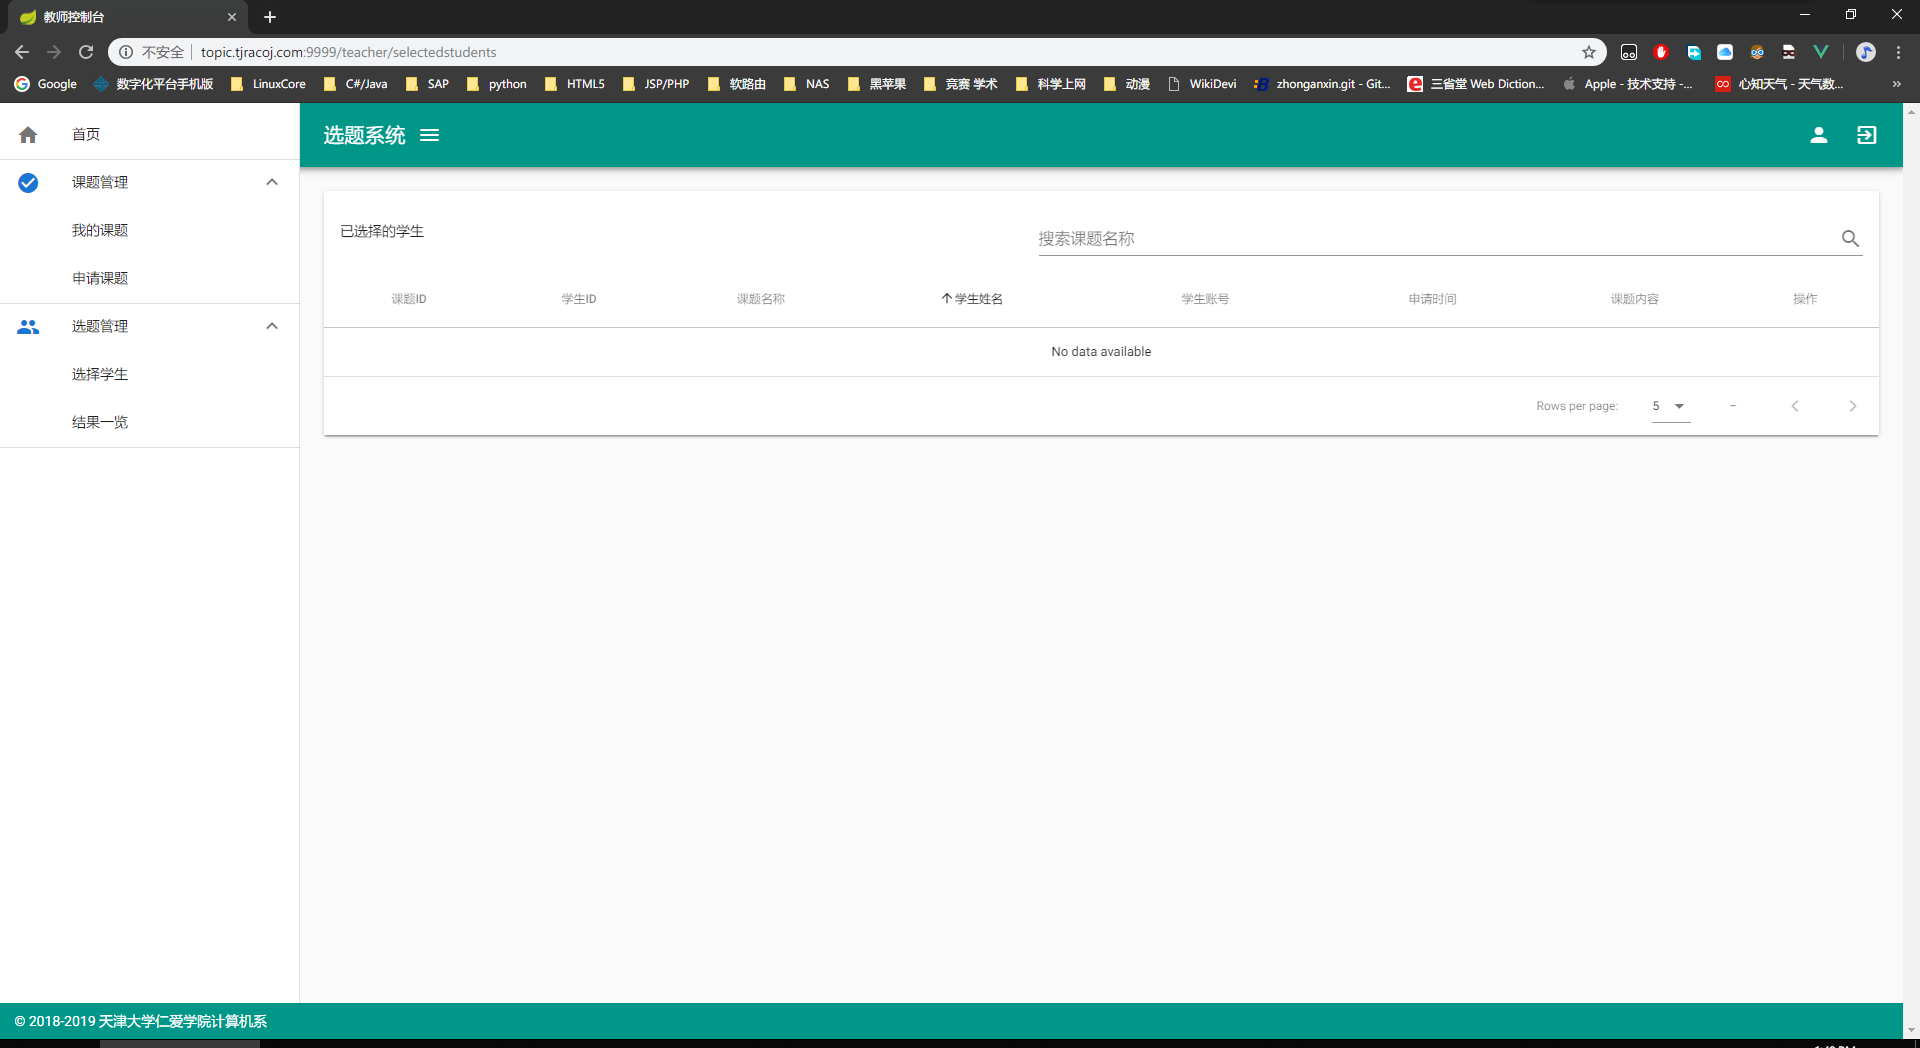
Task: Click the browser address bar URL
Action: point(348,52)
